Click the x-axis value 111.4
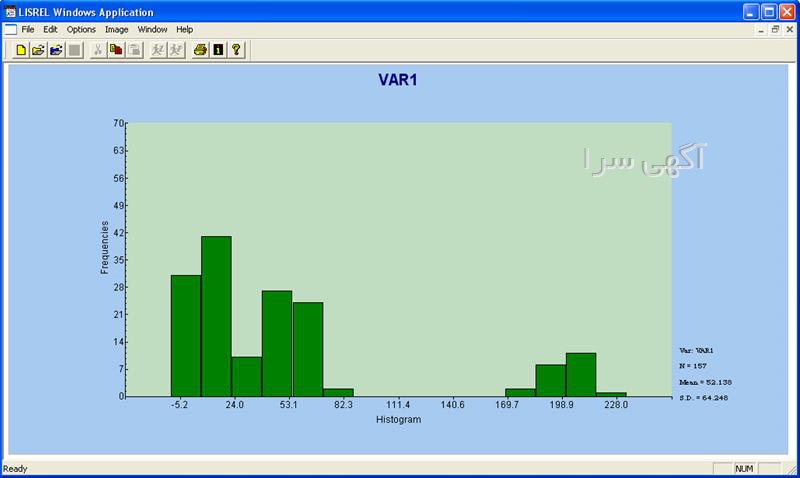The height and width of the screenshot is (478, 800). 398,405
